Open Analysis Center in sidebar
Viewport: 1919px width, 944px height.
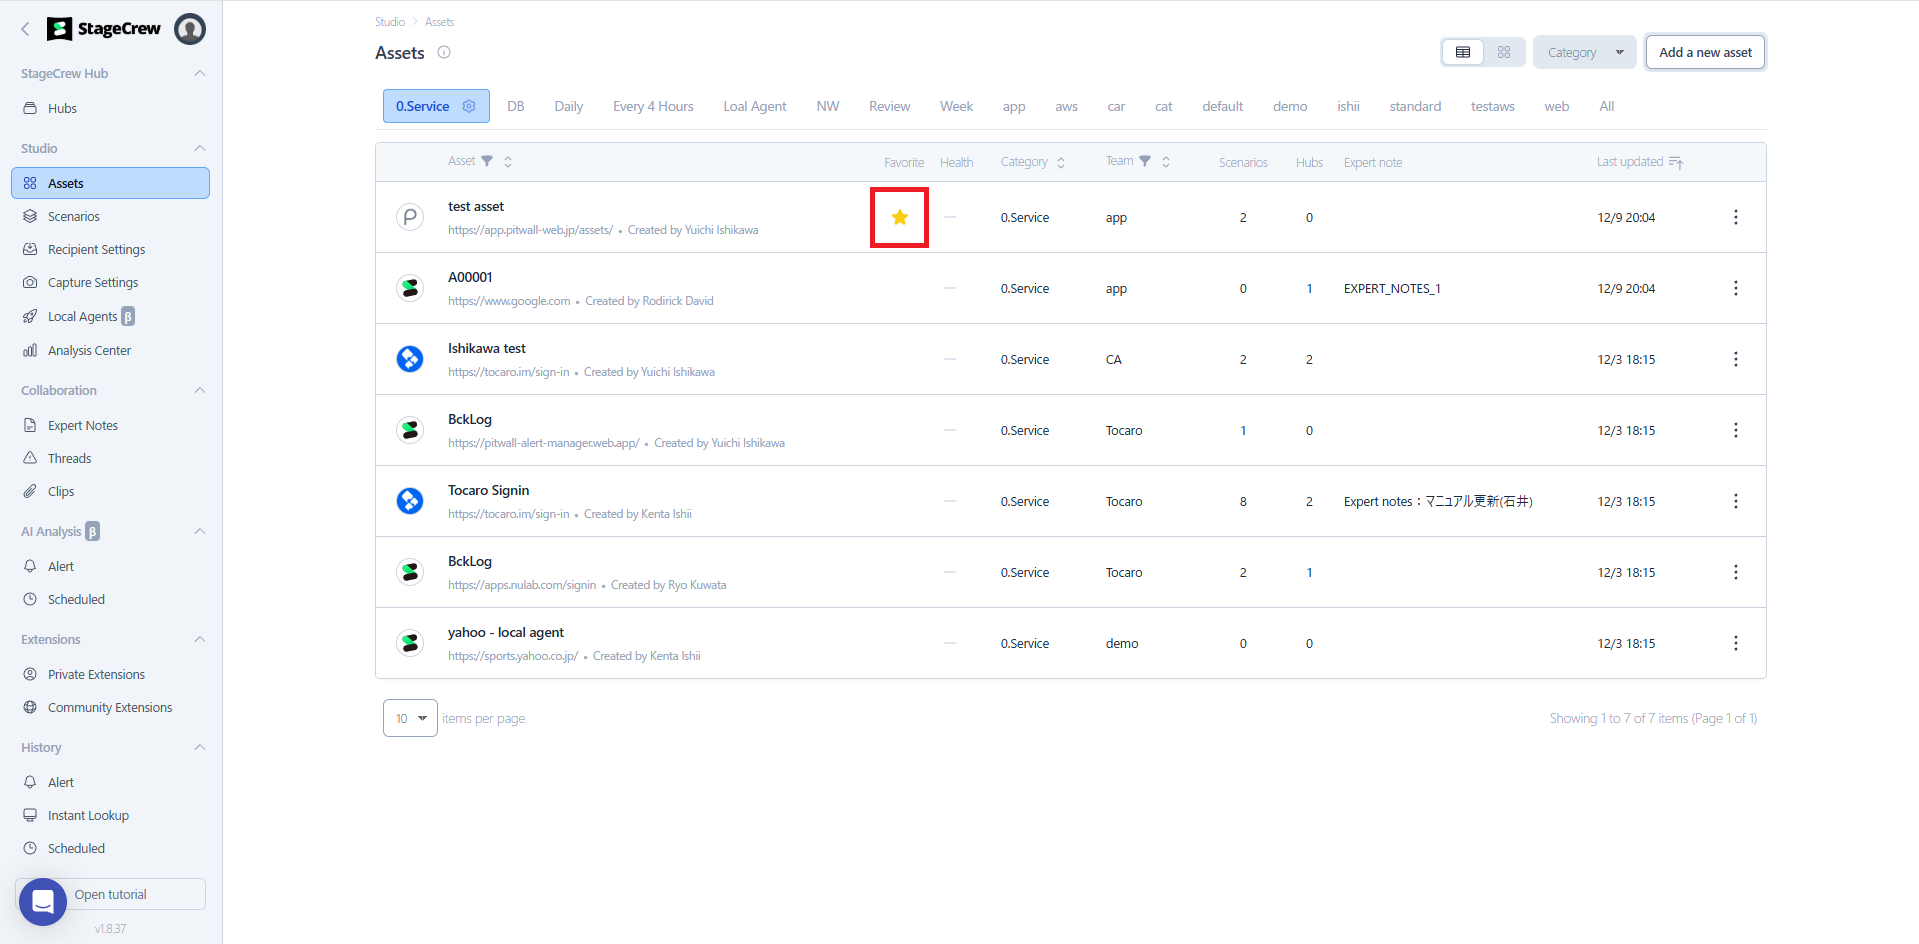pyautogui.click(x=89, y=350)
